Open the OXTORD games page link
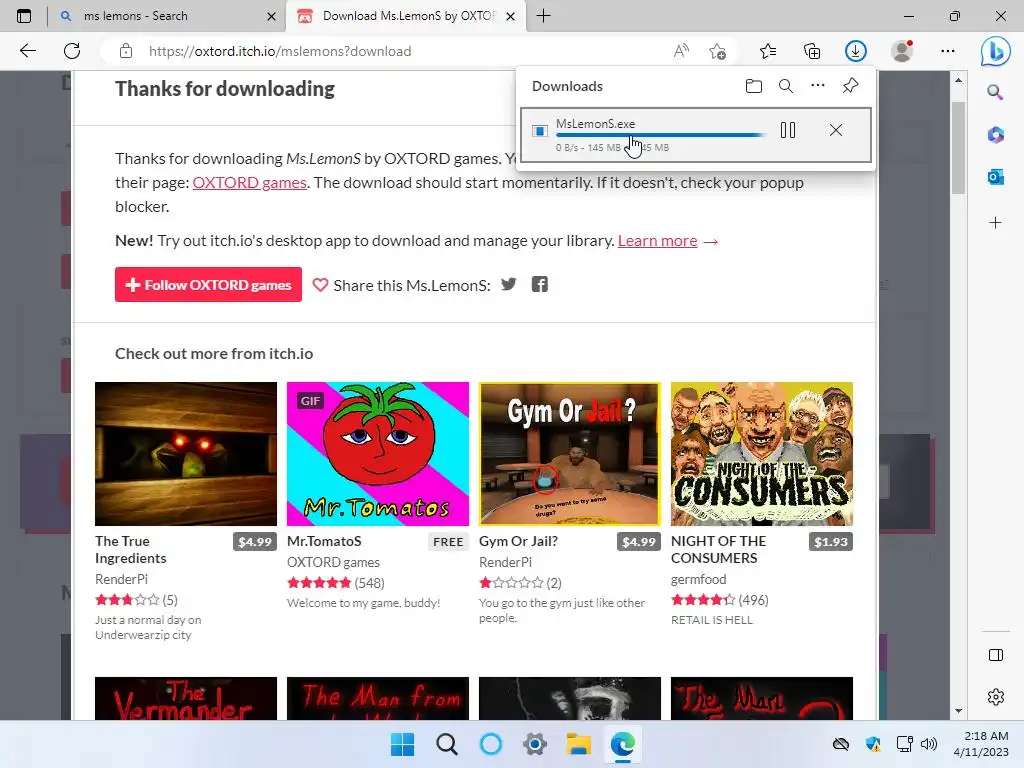 coord(249,182)
